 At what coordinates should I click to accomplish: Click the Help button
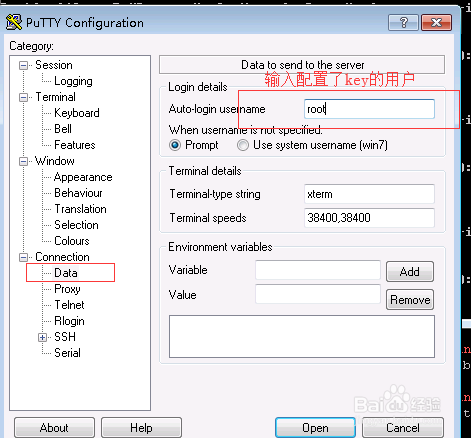click(141, 428)
